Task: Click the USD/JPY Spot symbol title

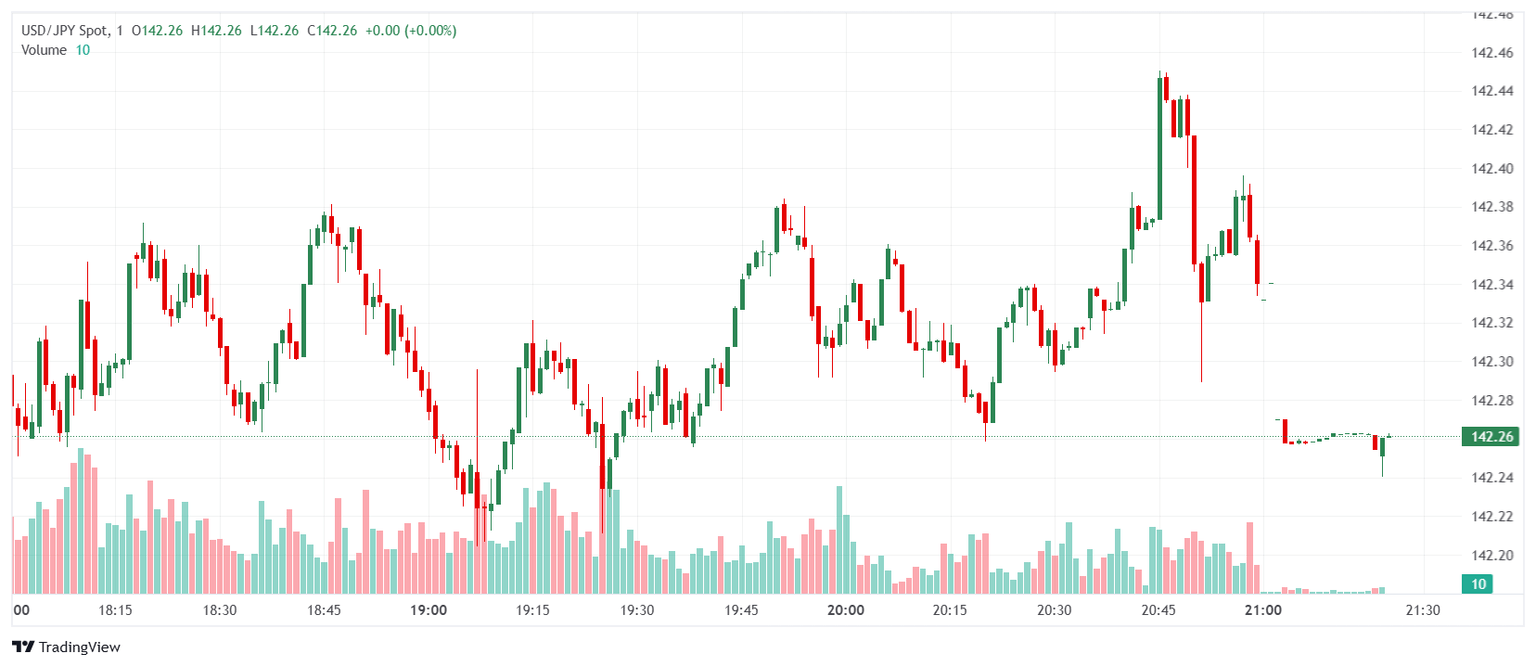Action: [x=66, y=30]
